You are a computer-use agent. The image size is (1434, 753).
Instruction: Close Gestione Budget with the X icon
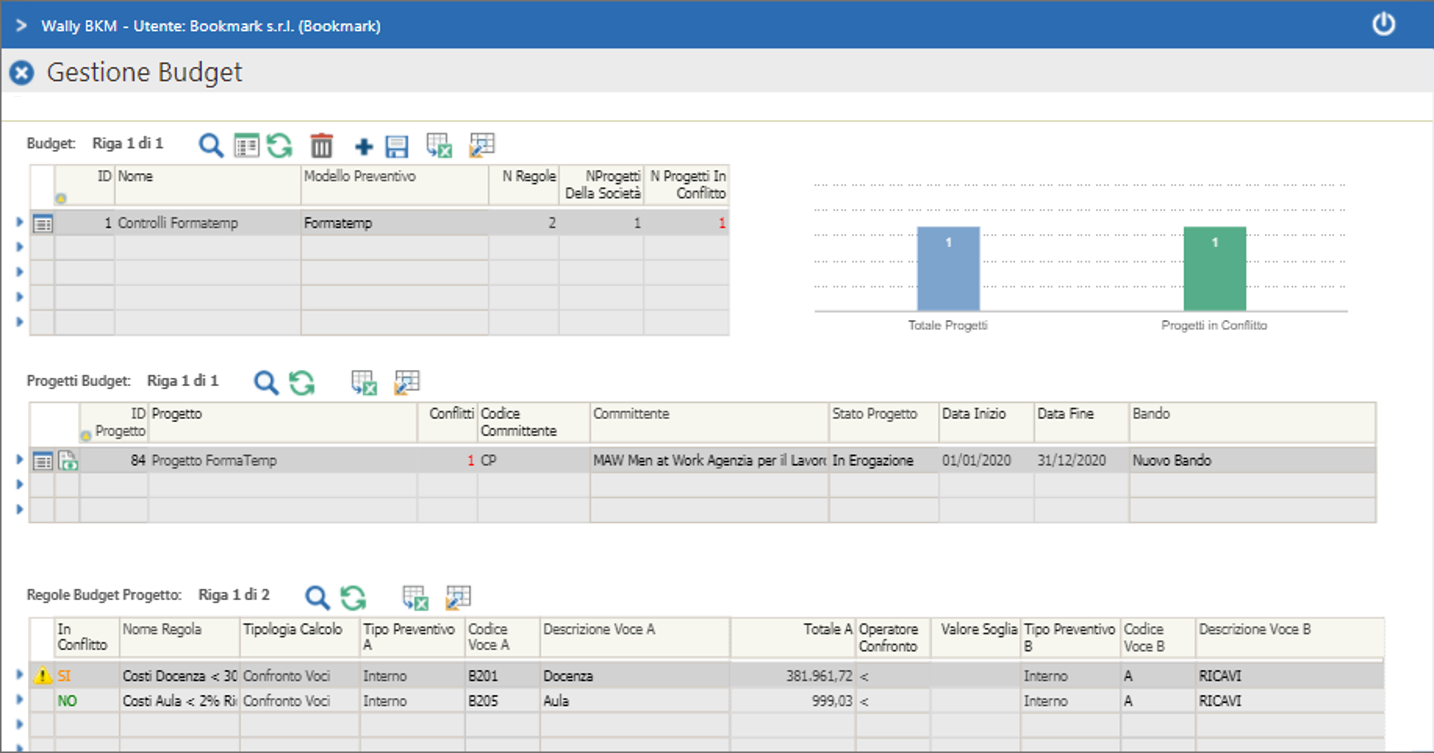21,73
